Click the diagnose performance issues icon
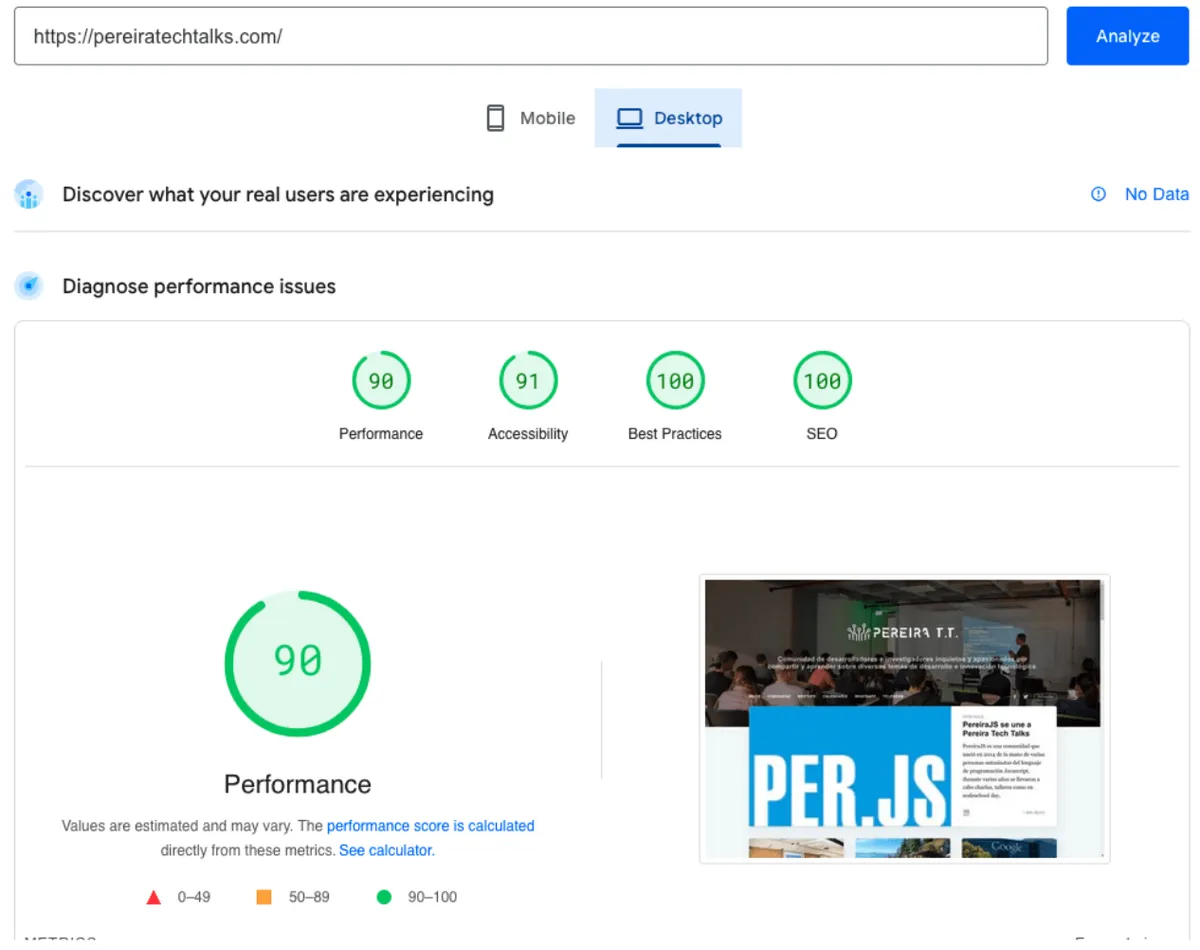1200x950 pixels. click(29, 286)
